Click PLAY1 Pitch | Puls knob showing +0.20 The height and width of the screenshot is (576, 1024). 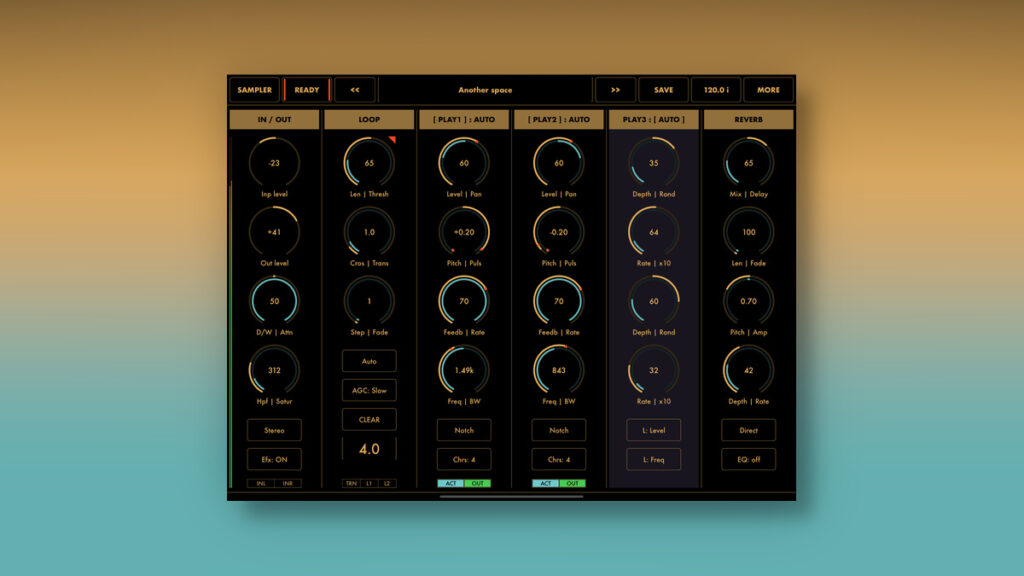(464, 232)
